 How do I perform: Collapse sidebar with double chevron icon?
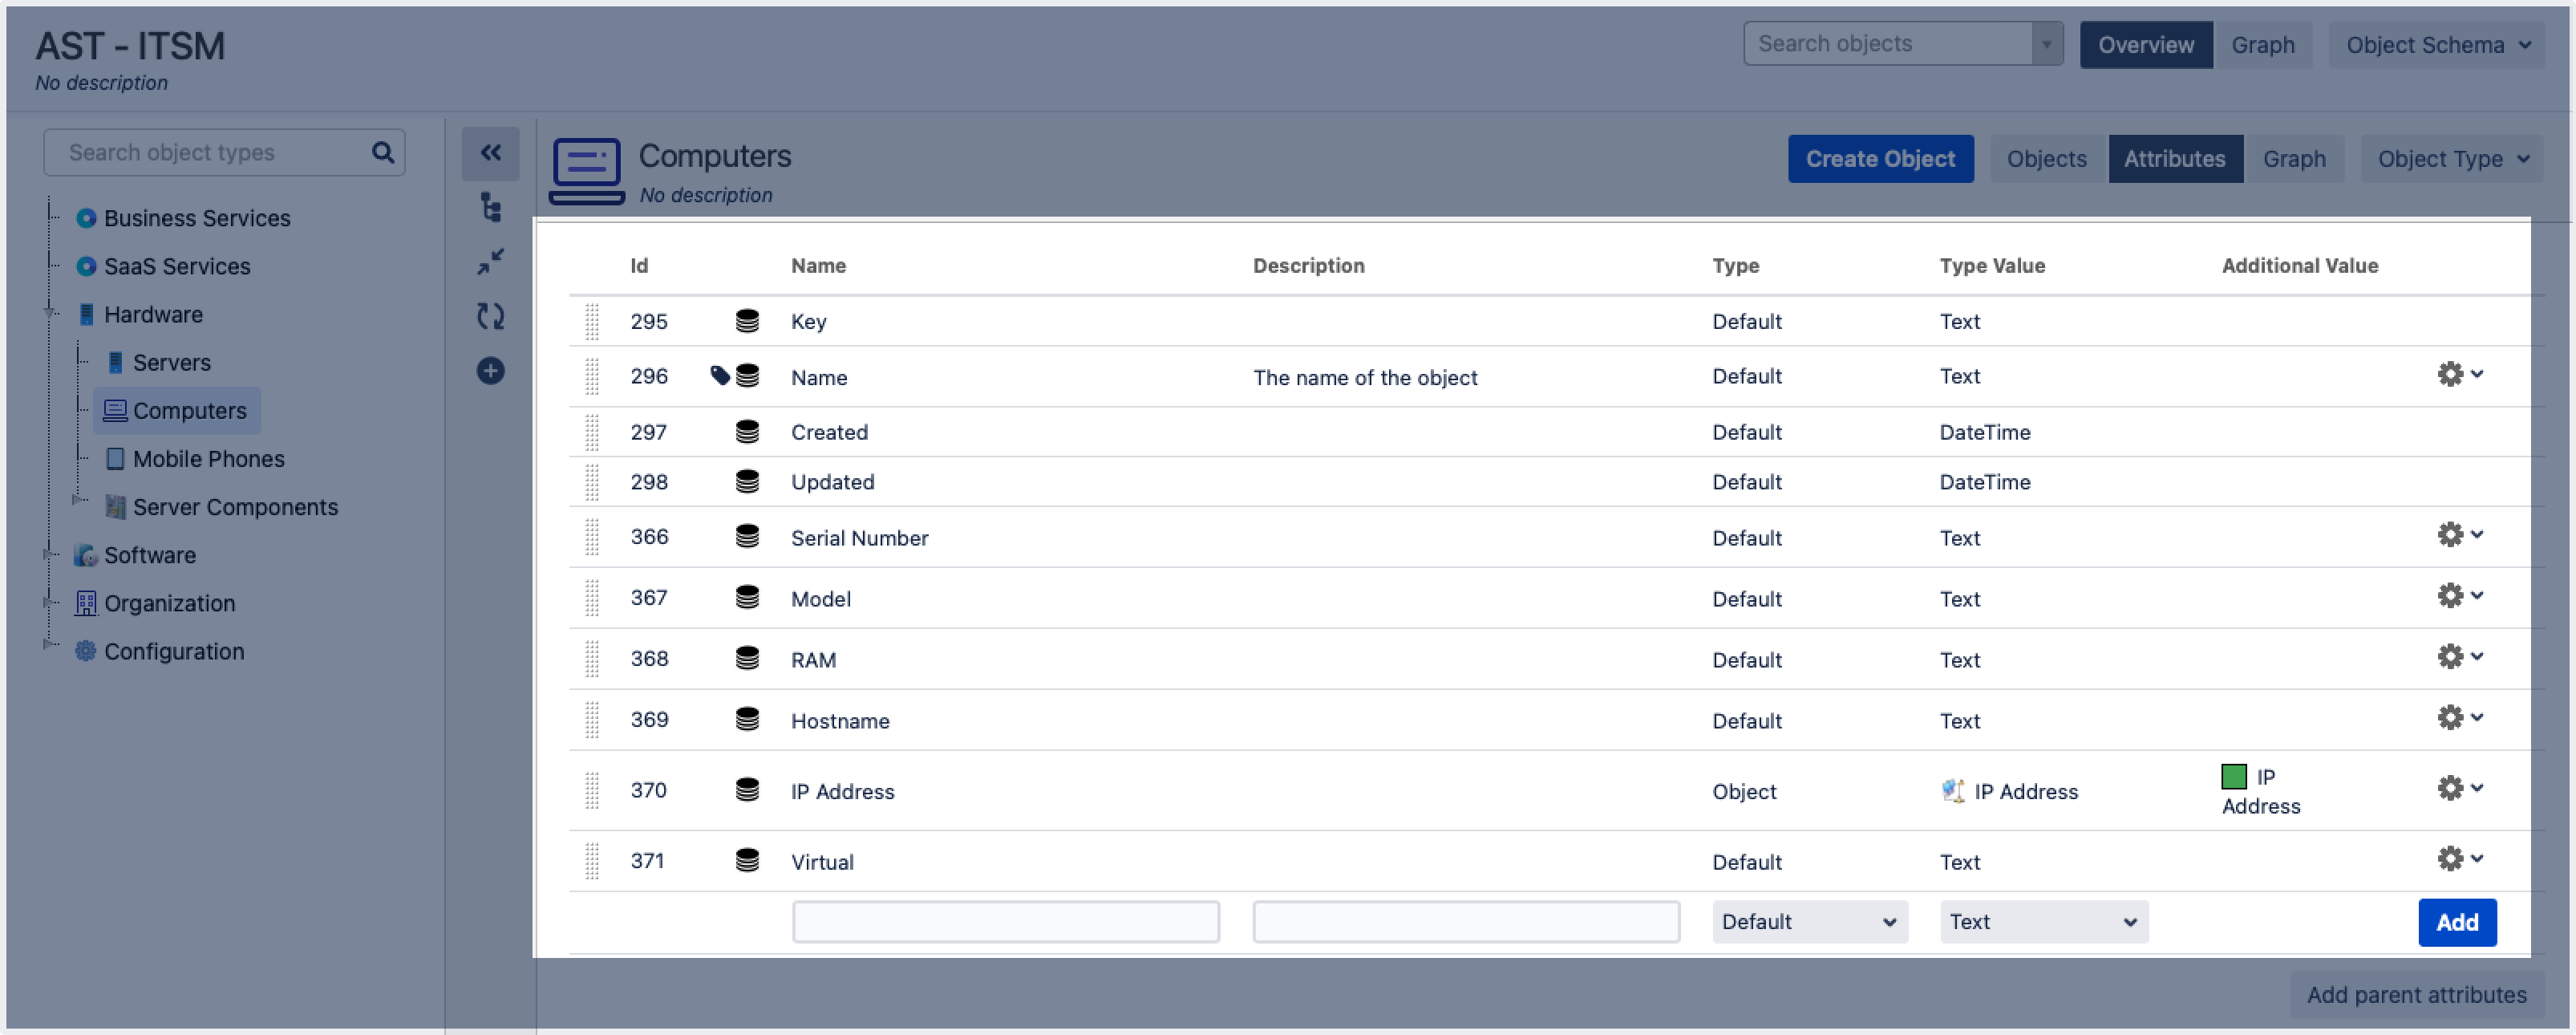pyautogui.click(x=490, y=153)
